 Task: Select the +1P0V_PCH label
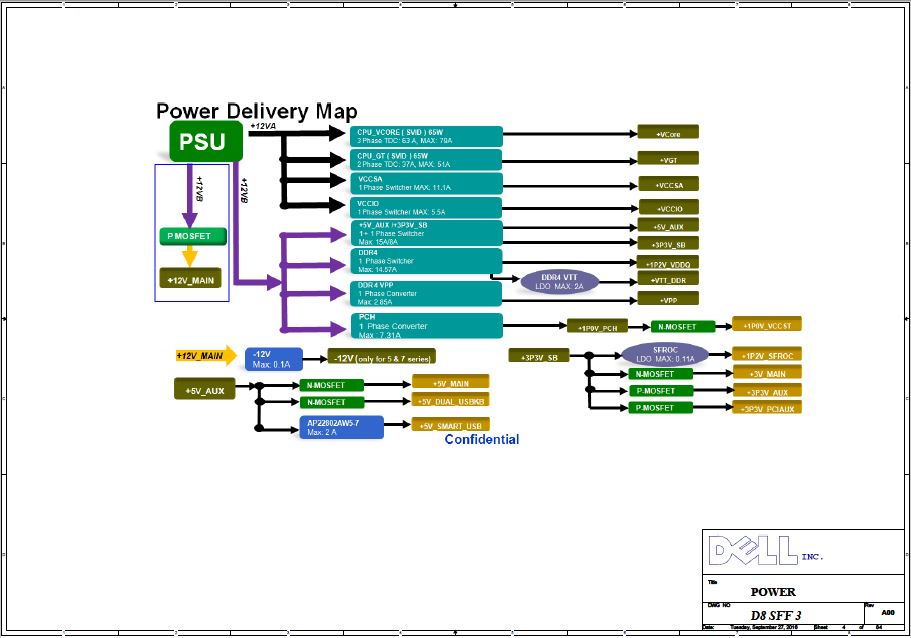(x=598, y=327)
